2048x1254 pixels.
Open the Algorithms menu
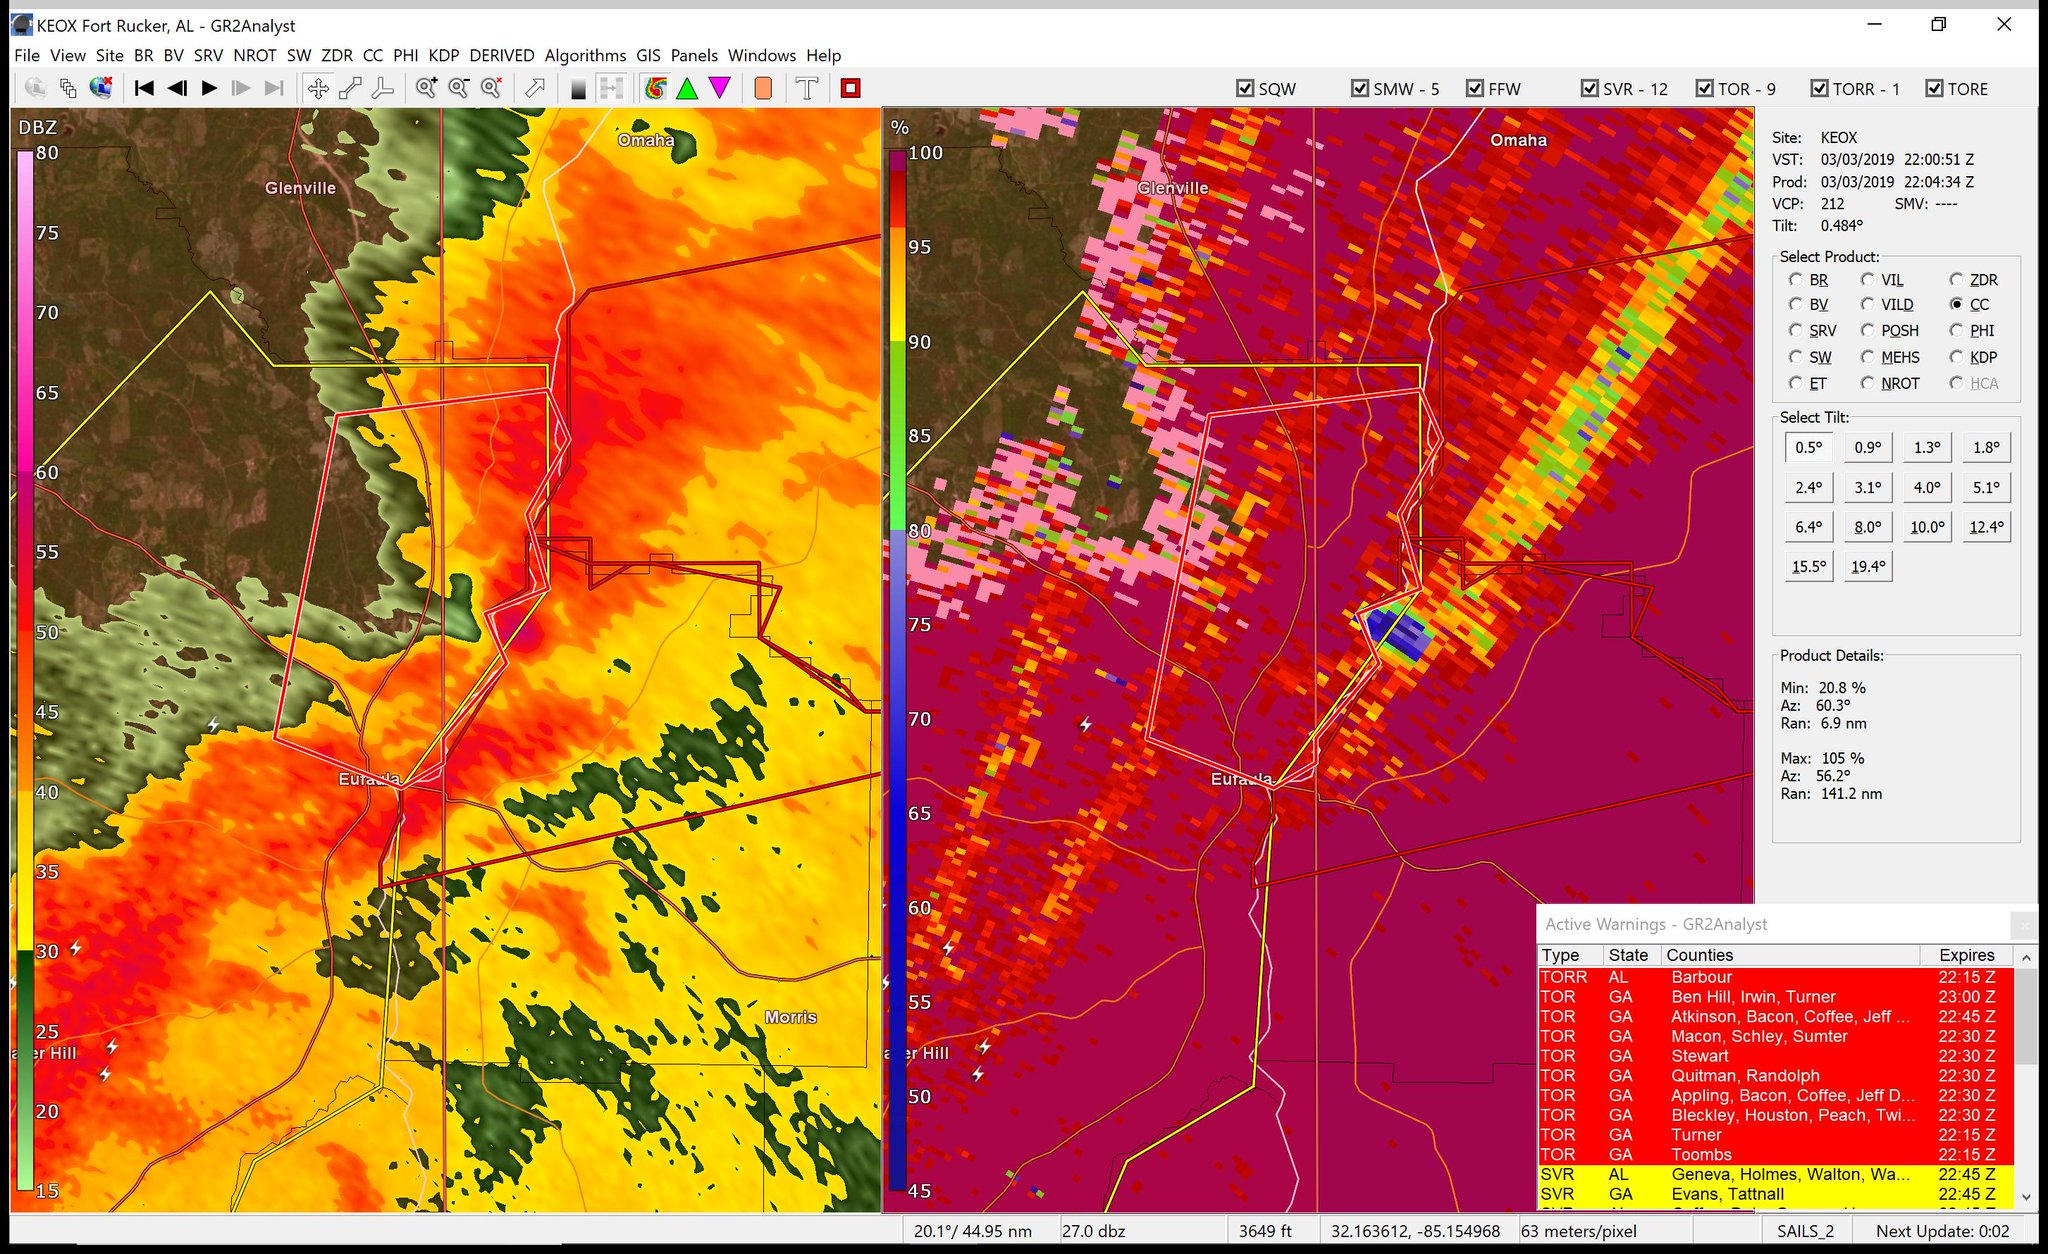pyautogui.click(x=585, y=56)
